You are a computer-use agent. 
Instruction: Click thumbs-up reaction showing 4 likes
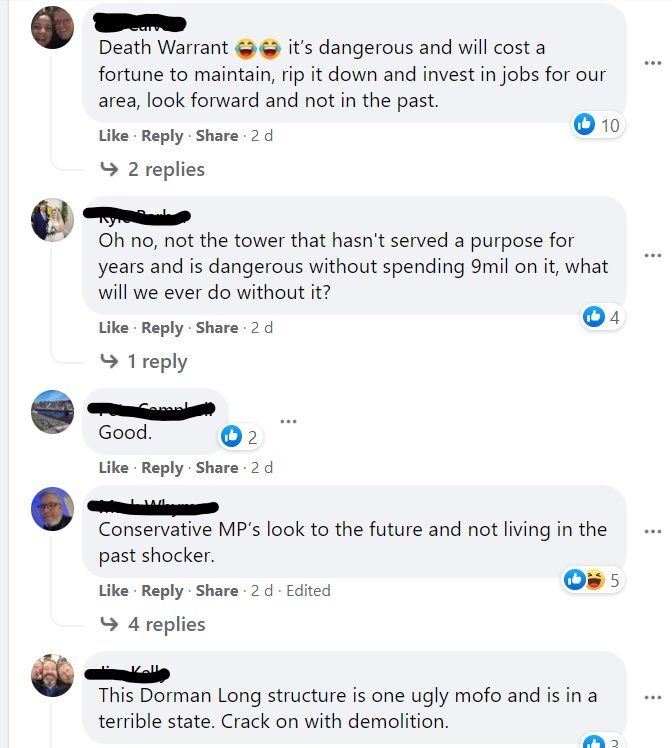point(602,317)
